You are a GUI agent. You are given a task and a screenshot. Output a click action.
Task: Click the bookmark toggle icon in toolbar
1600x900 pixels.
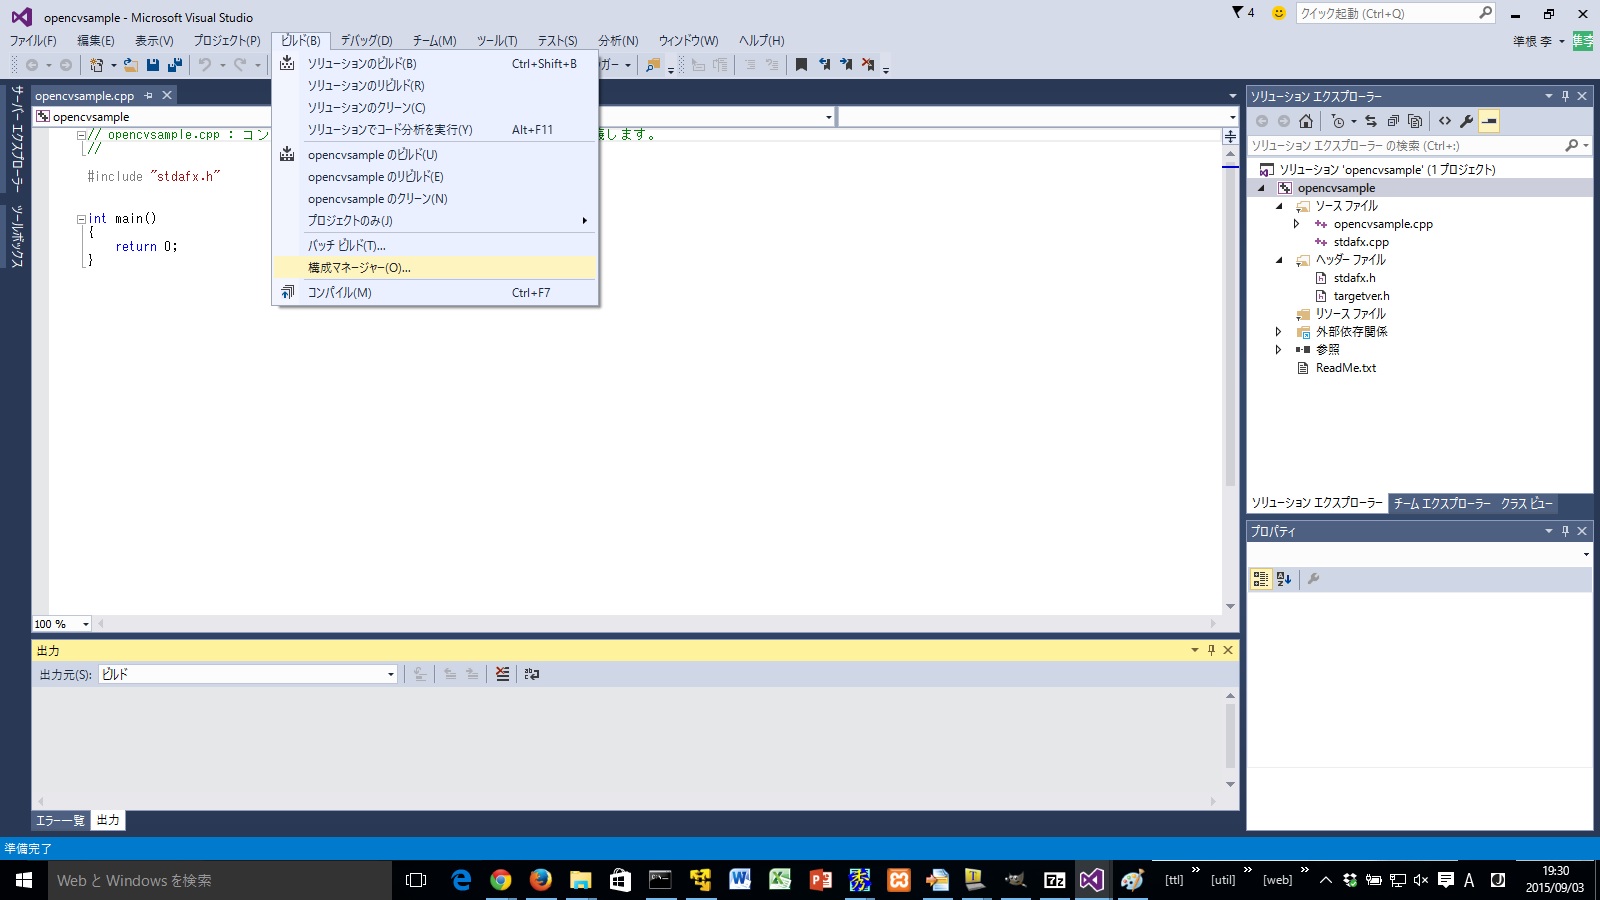[801, 65]
